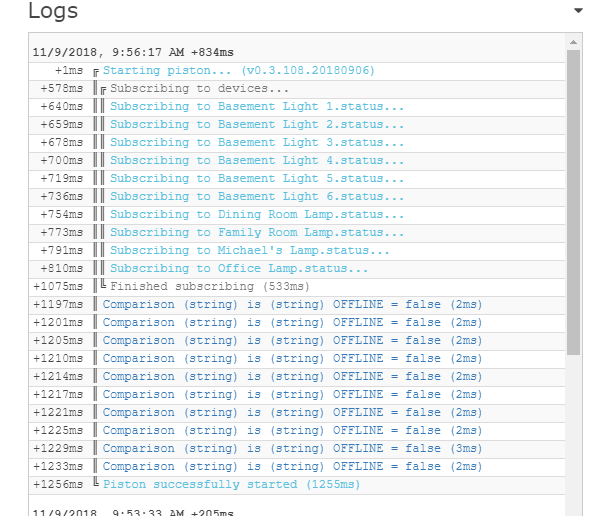Screen dimensions: 594x516
Task: Click Subscribing to Family Room Lamp.status line
Action: [257, 233]
